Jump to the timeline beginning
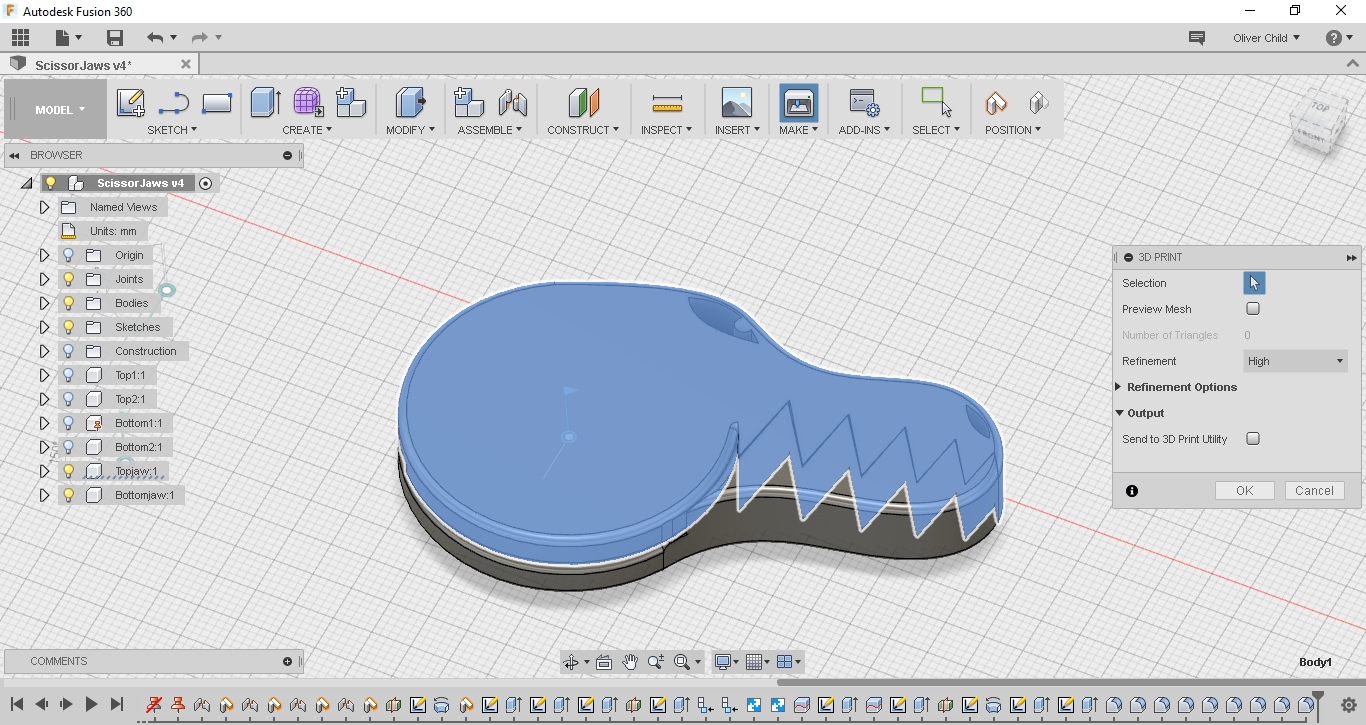Screen dimensions: 1366x725 coord(17,704)
